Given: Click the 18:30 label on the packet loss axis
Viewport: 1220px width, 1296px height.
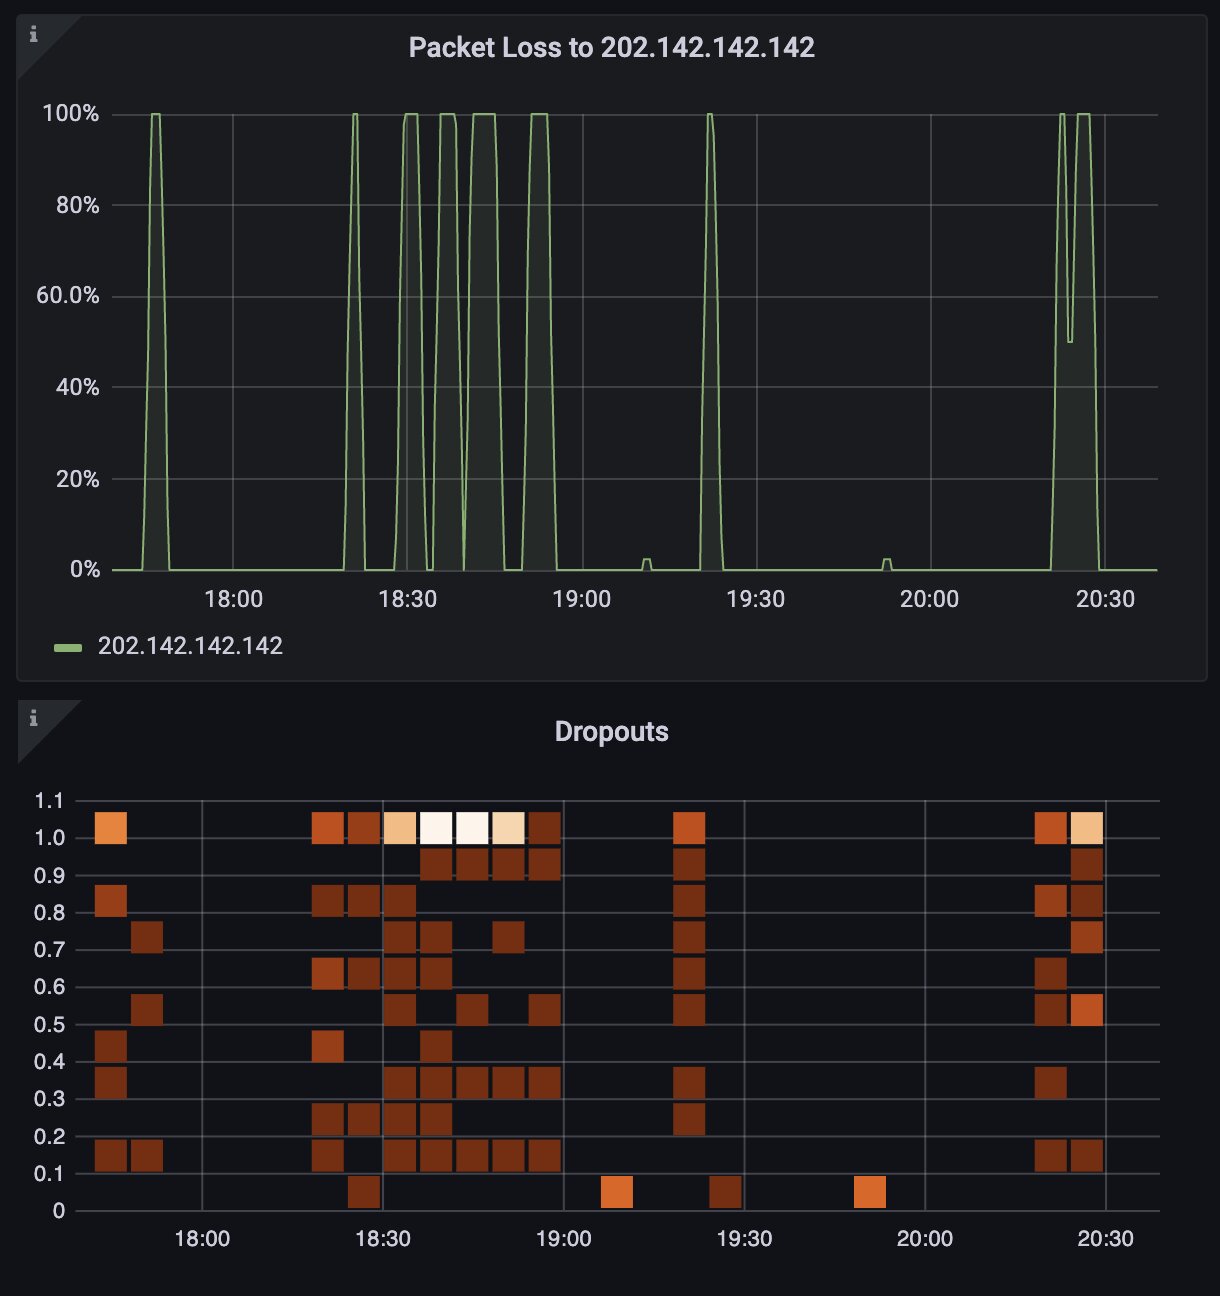Looking at the screenshot, I should [x=410, y=599].
